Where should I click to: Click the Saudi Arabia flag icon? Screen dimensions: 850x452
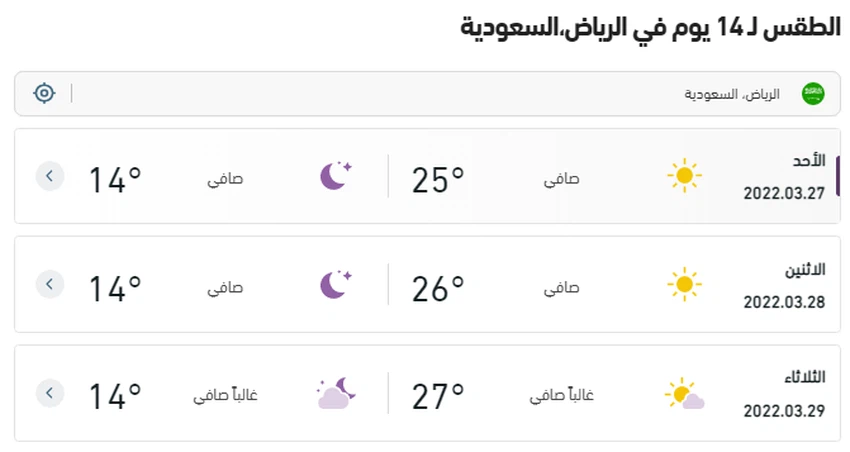(x=813, y=94)
